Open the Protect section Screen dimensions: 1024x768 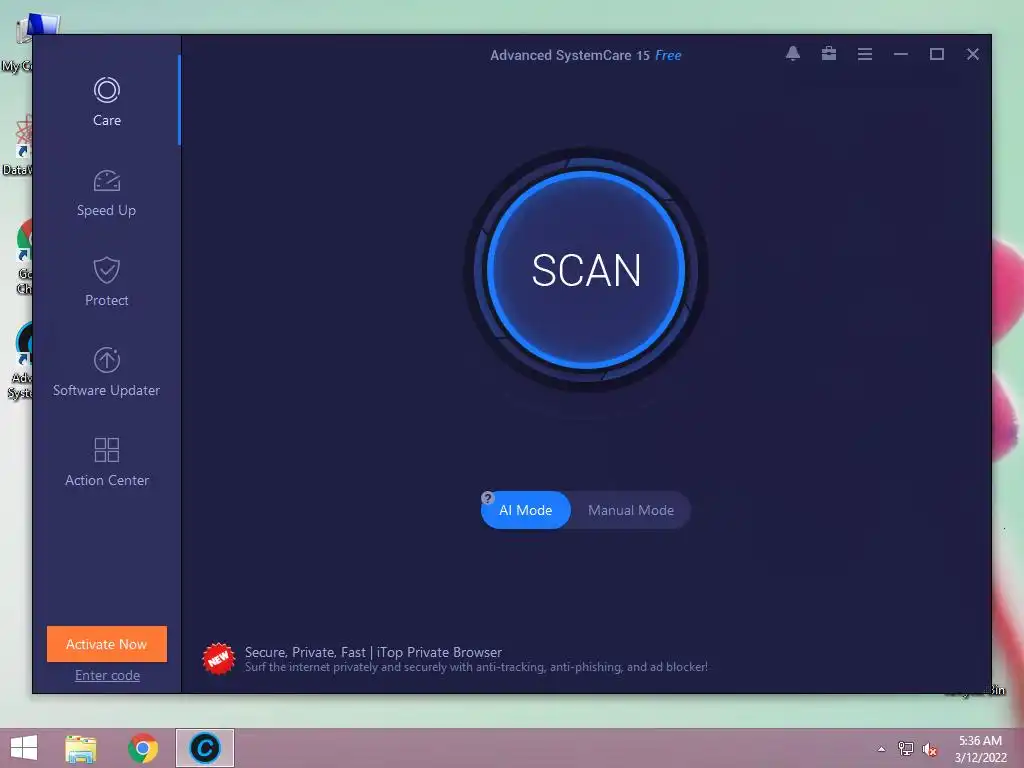(106, 281)
